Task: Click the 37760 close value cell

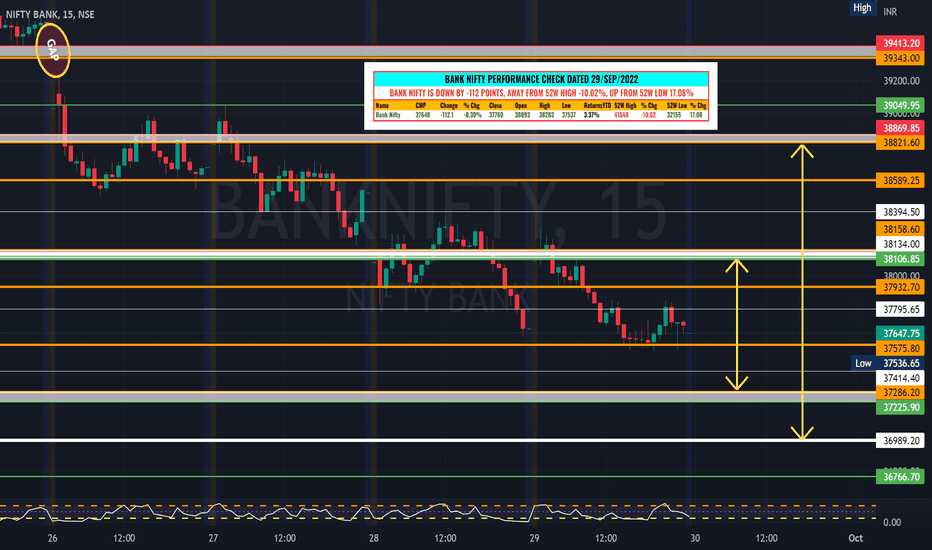Action: coord(496,115)
